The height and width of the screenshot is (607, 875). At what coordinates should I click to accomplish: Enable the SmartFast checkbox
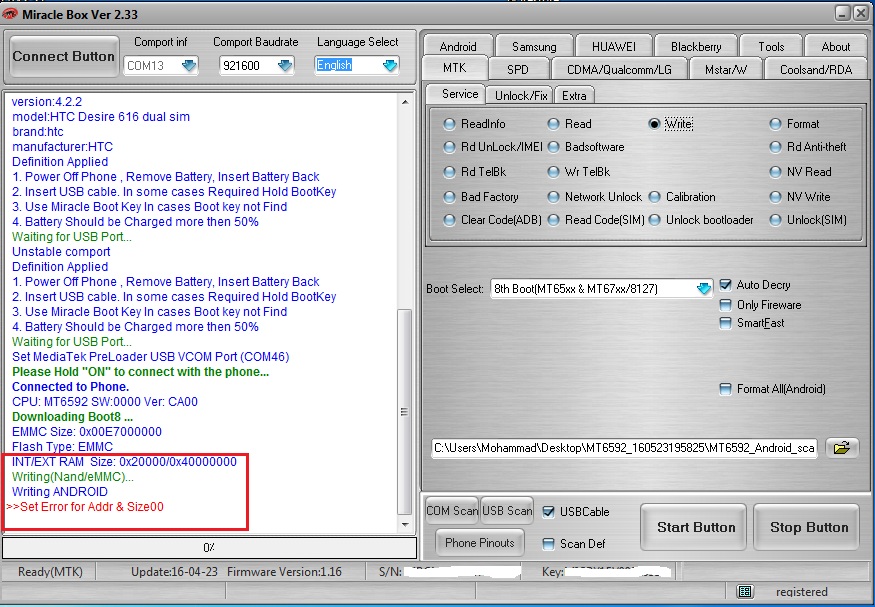click(725, 323)
